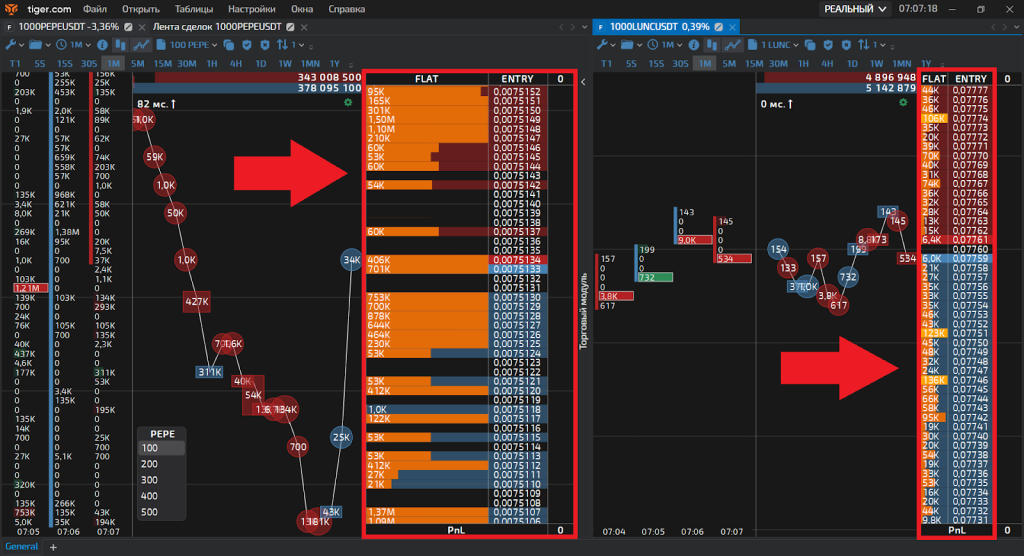
Task: Open the wrench settings tool in LUNC chart
Action: point(602,45)
